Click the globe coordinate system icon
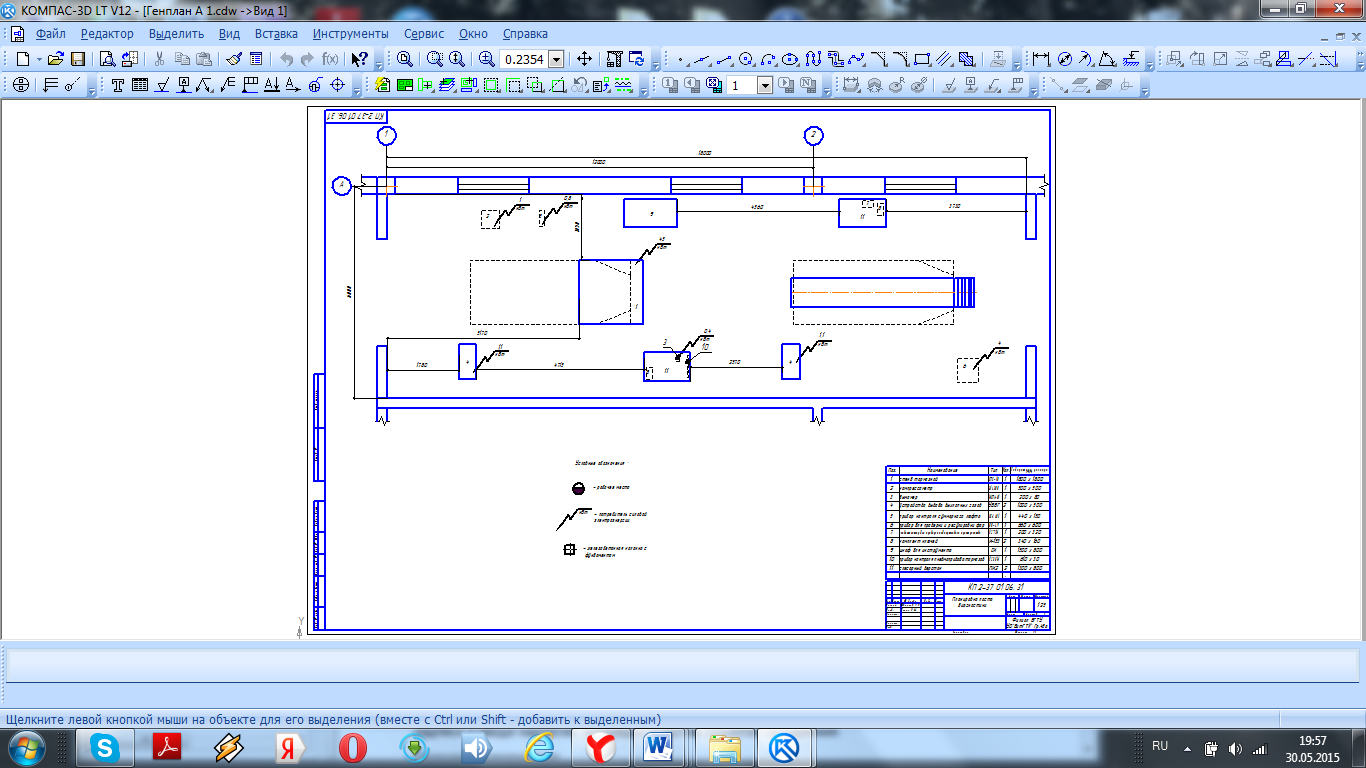Screen dimensions: 1366x768 point(20,85)
